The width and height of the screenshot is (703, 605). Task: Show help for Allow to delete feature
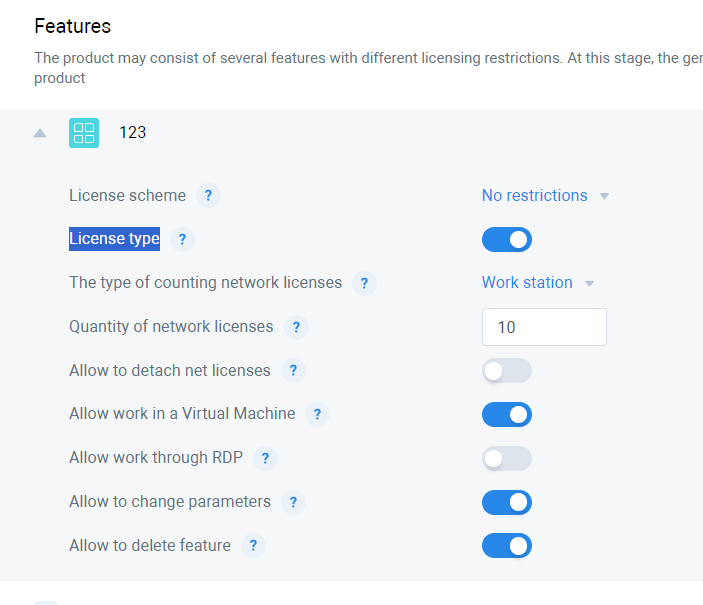click(253, 546)
